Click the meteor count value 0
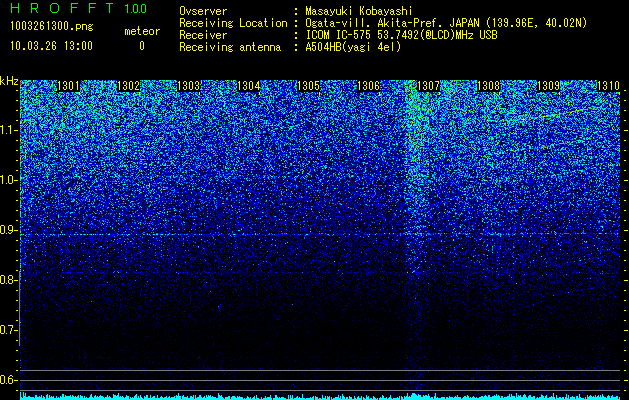 [x=142, y=46]
